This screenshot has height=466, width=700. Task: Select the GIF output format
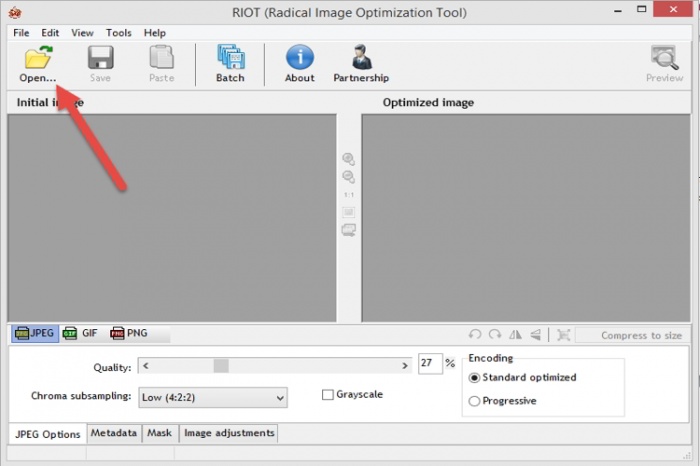coord(80,333)
